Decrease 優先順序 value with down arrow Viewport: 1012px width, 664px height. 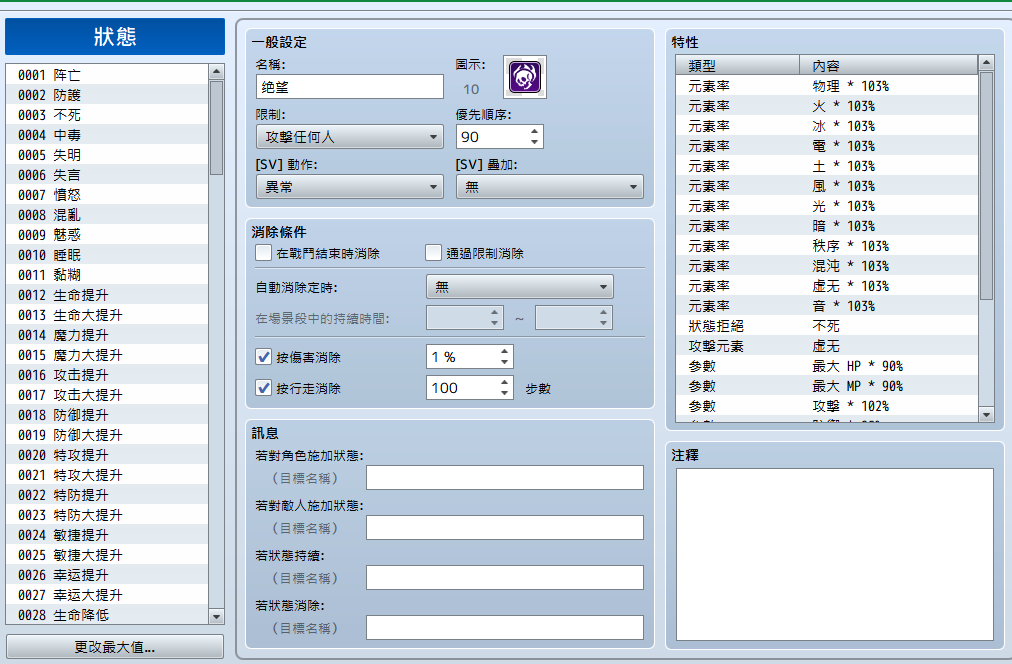point(534,142)
